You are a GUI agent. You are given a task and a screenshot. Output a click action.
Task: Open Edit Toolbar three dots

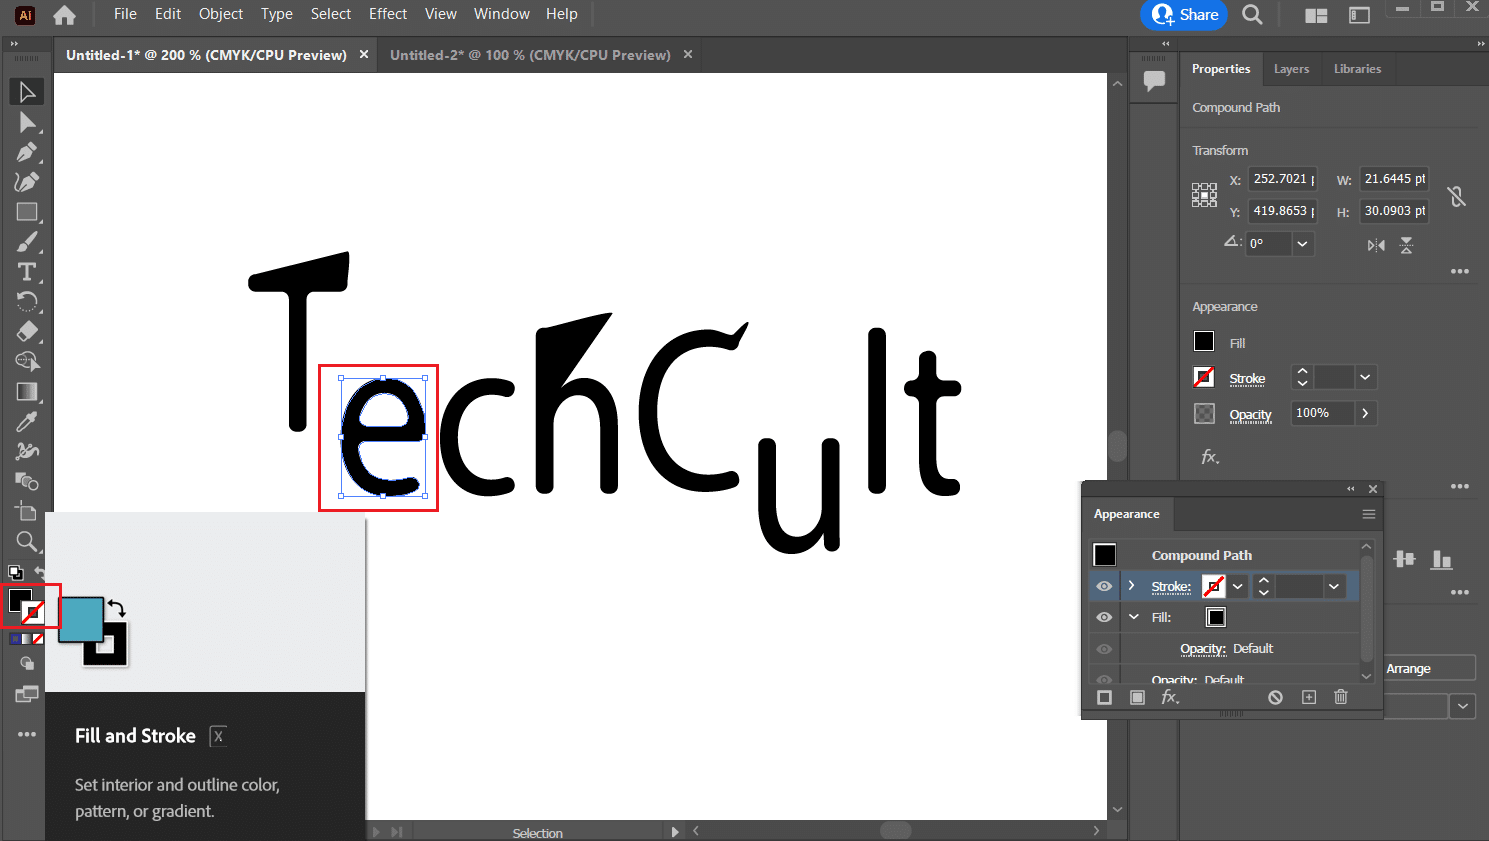(x=27, y=734)
